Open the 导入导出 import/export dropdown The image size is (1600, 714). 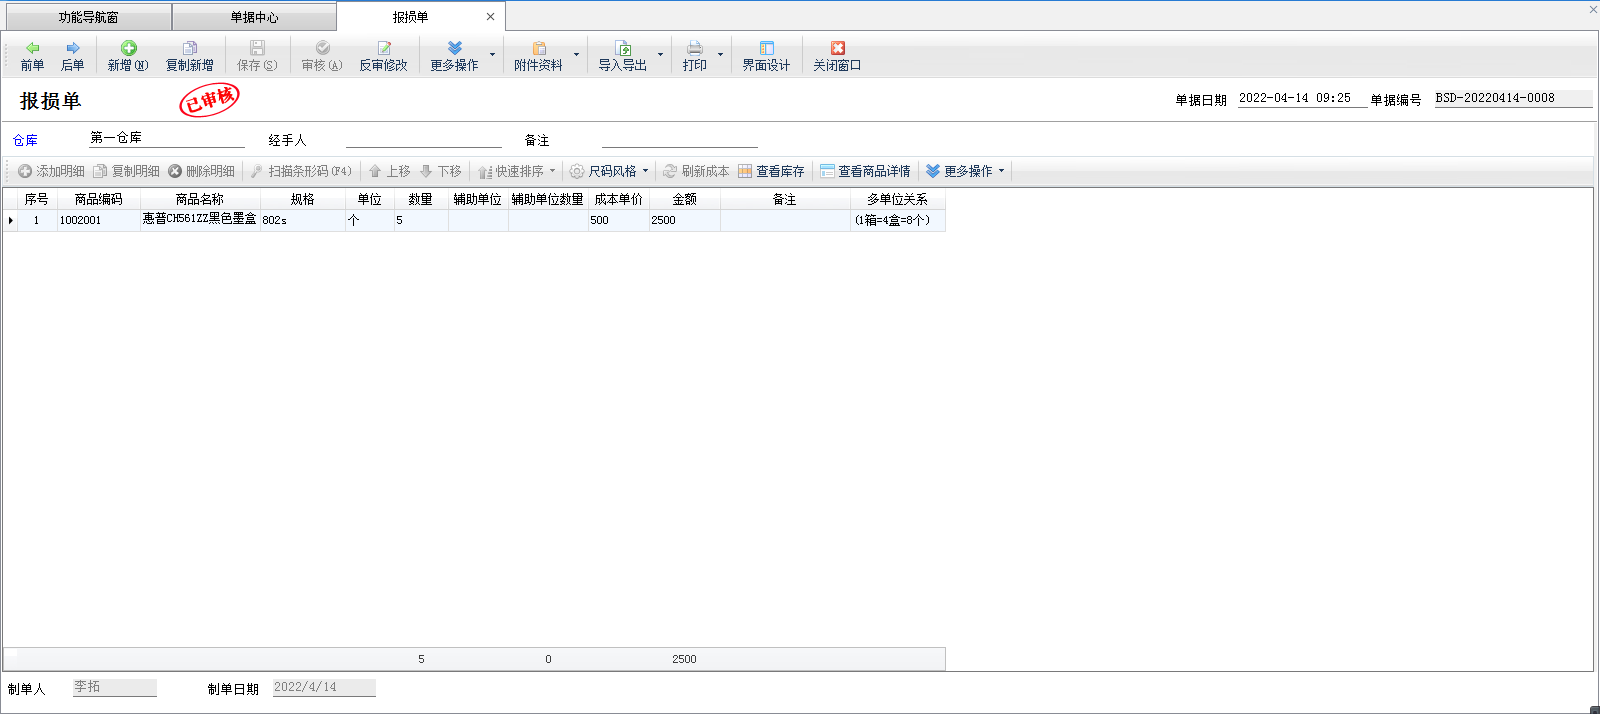click(x=660, y=55)
